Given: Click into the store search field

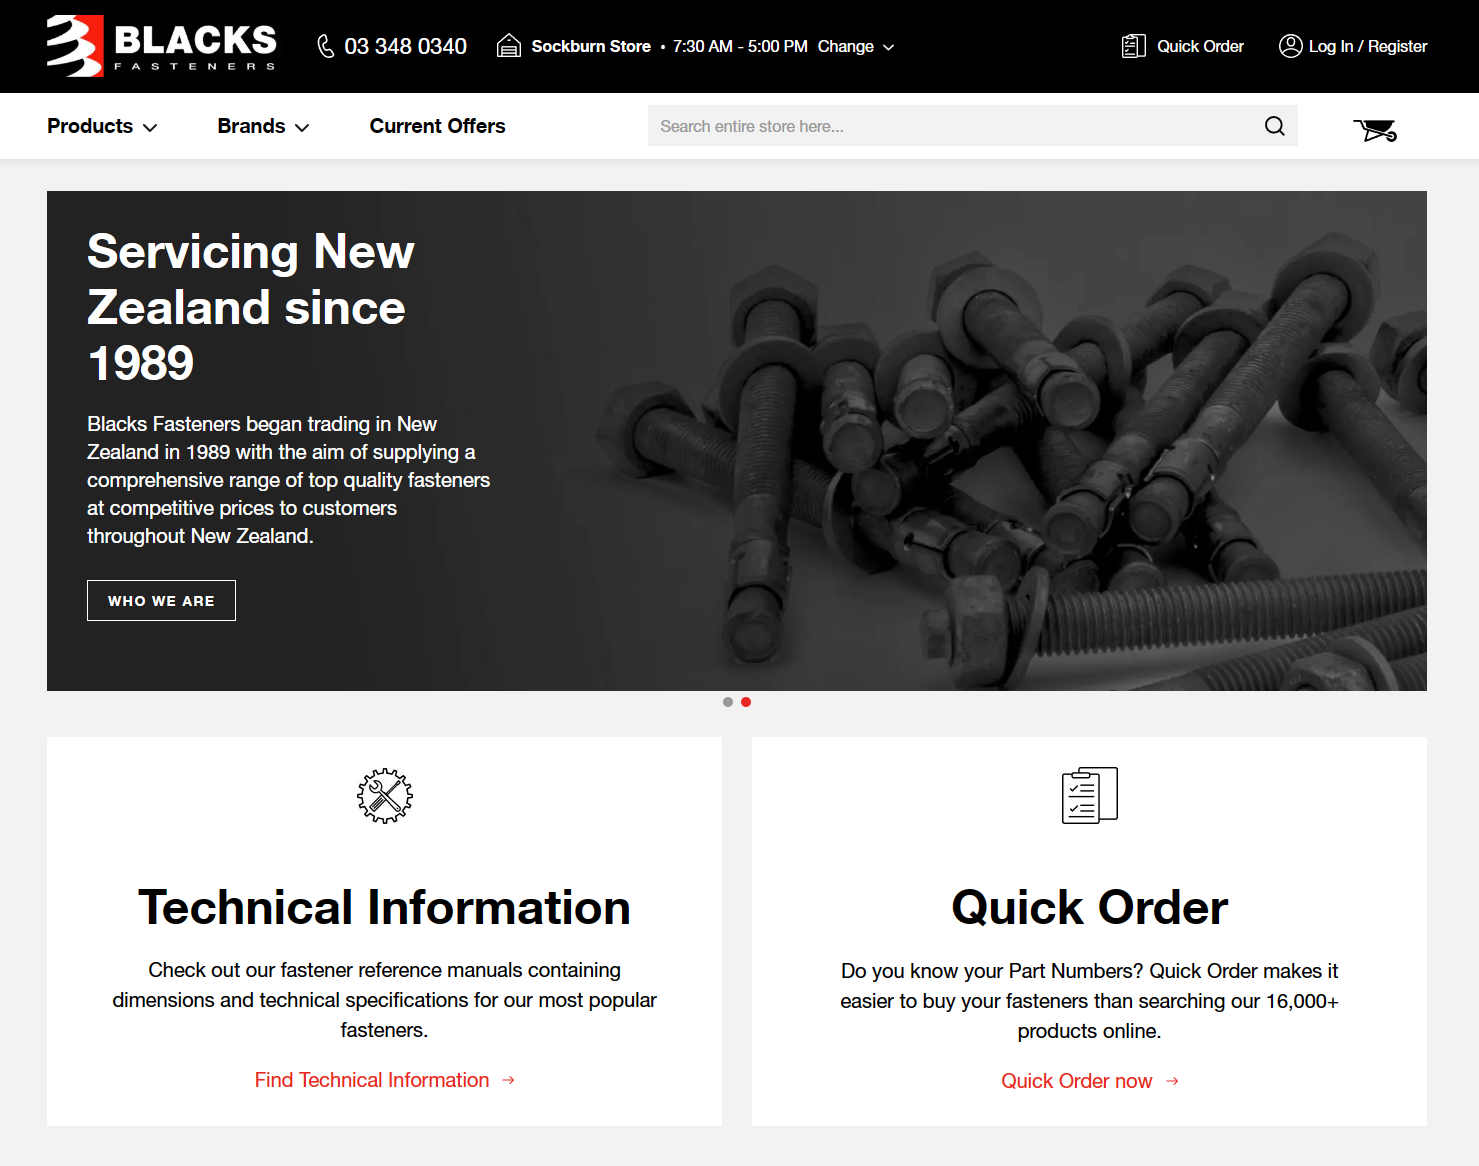Looking at the screenshot, I should pos(950,126).
